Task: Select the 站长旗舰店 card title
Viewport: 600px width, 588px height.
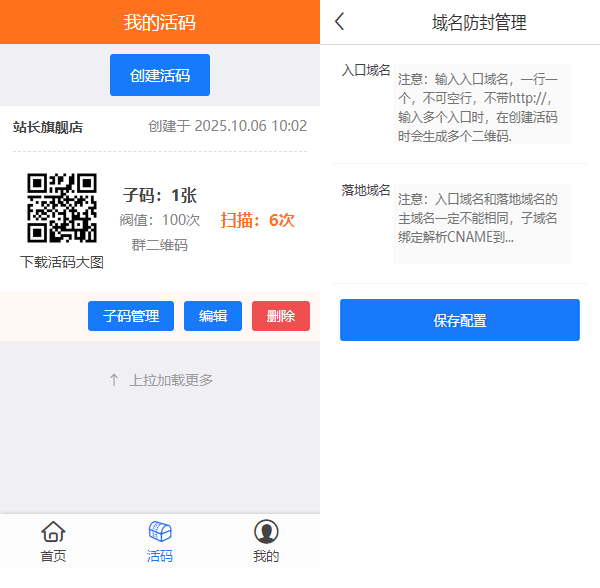Action: (x=48, y=127)
